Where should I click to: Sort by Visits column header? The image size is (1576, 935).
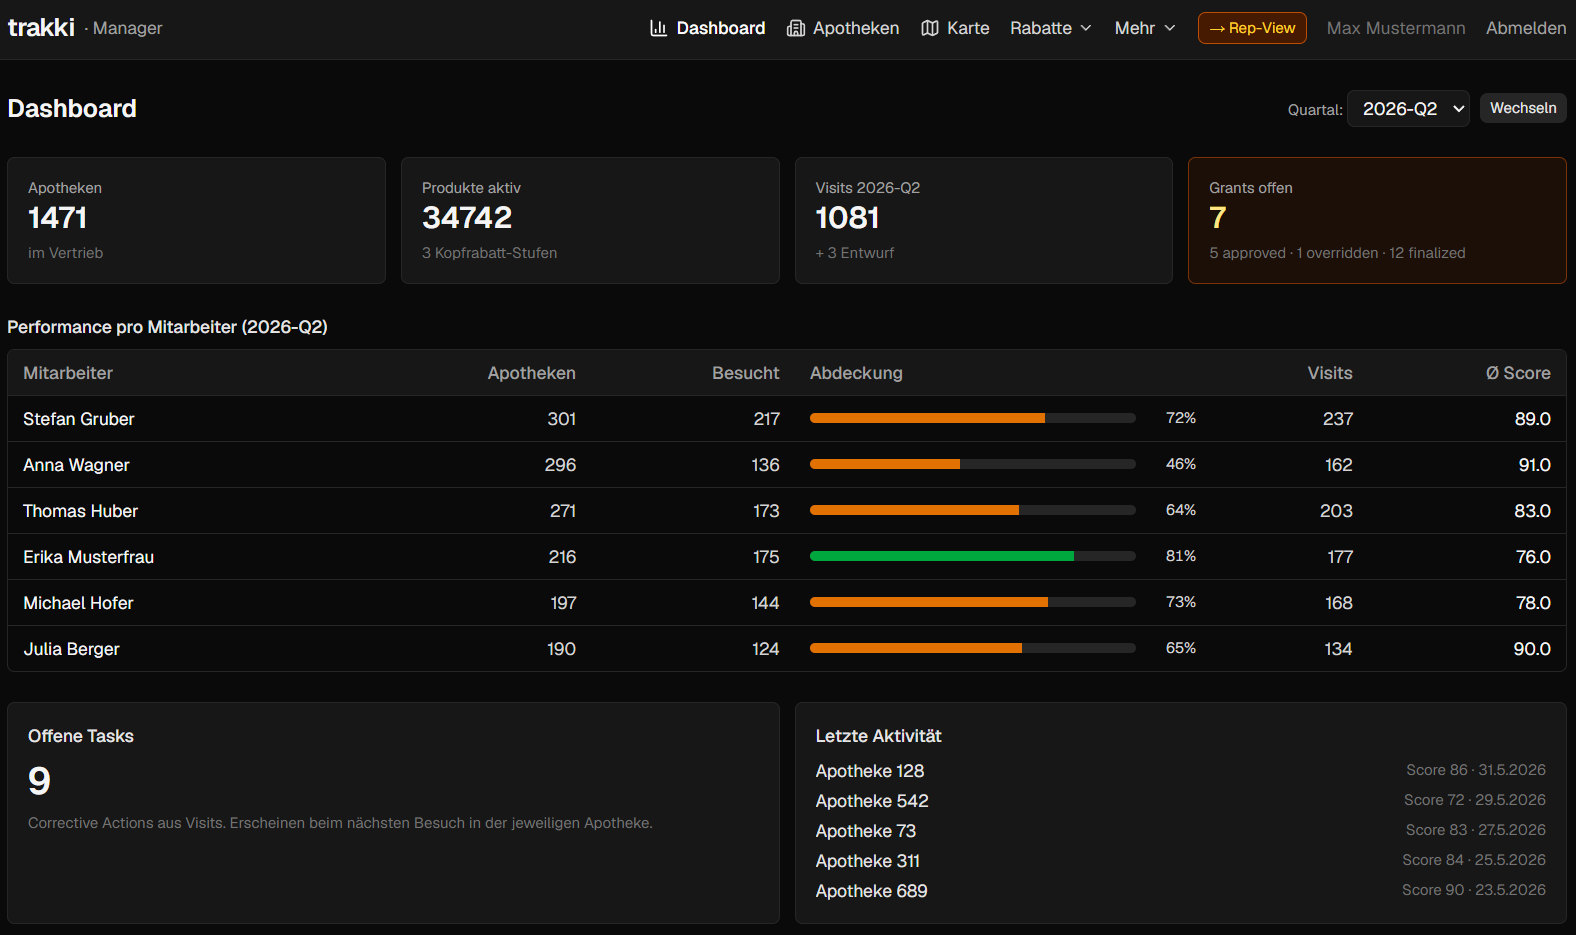tap(1330, 373)
